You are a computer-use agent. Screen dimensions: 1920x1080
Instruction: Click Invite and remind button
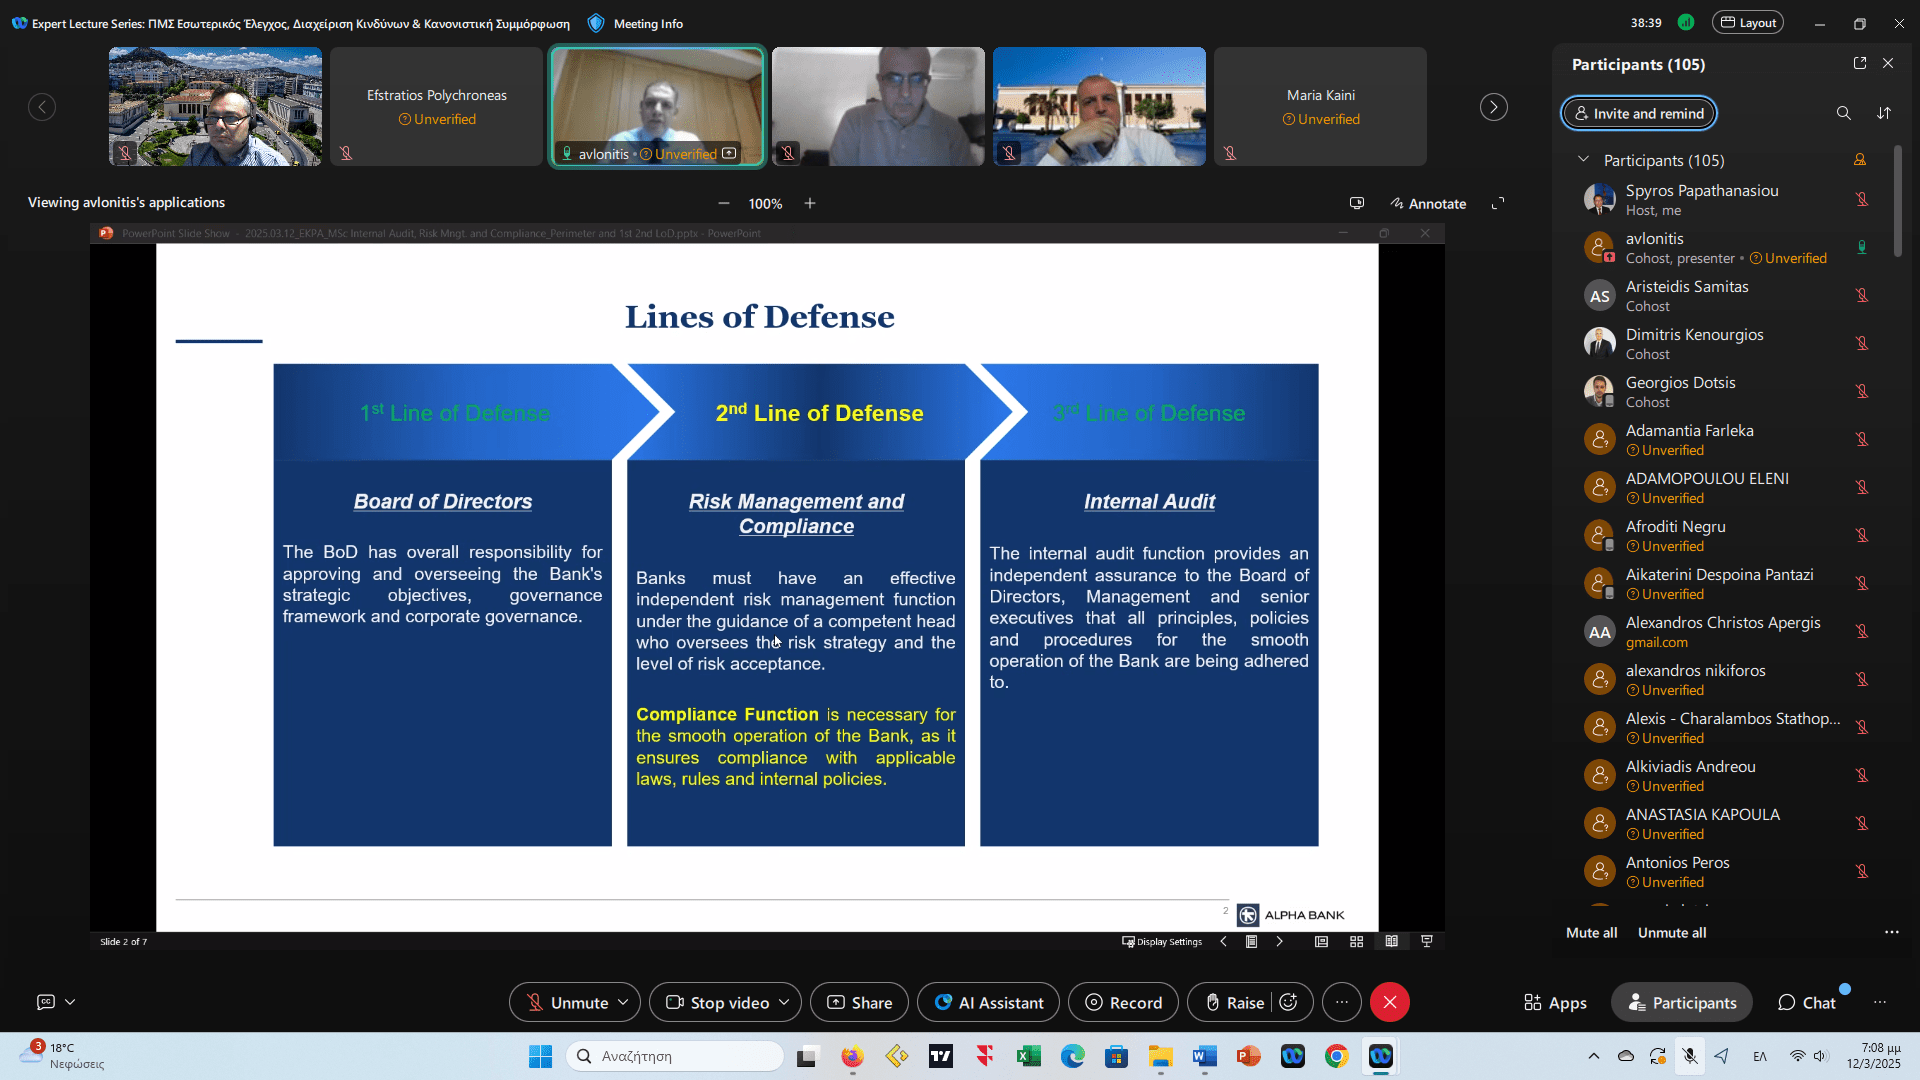pos(1638,113)
